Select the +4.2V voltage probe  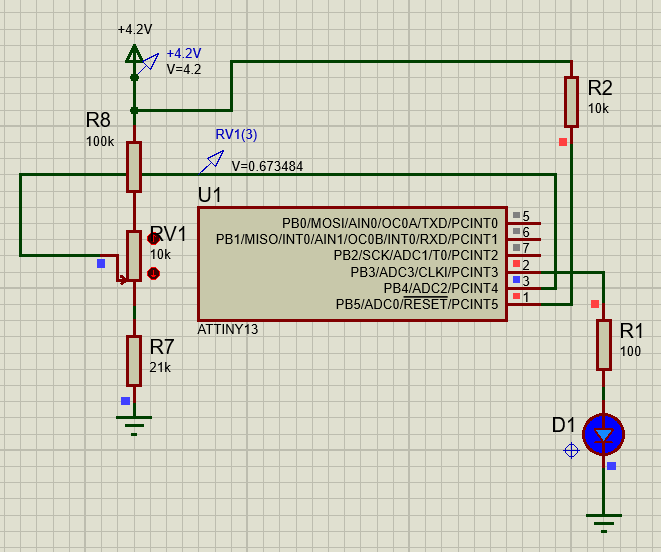pos(148,64)
